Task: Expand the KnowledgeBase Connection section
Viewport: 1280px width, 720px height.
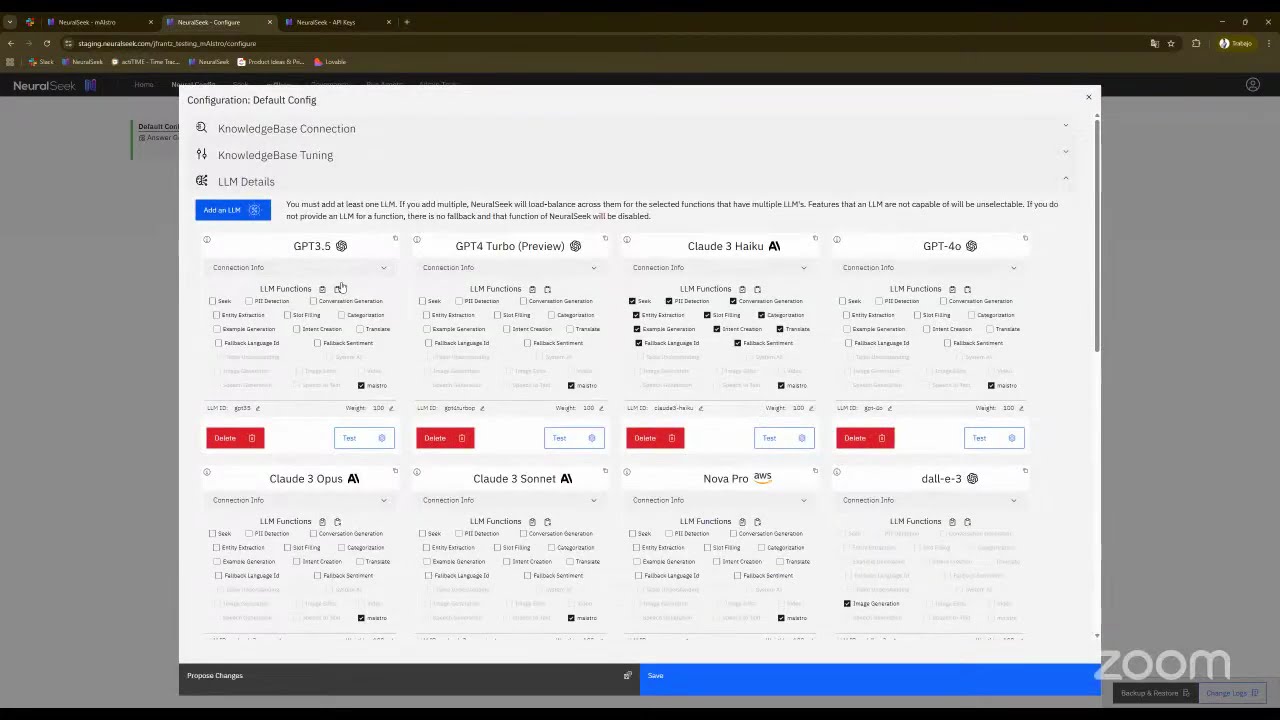Action: coord(634,129)
